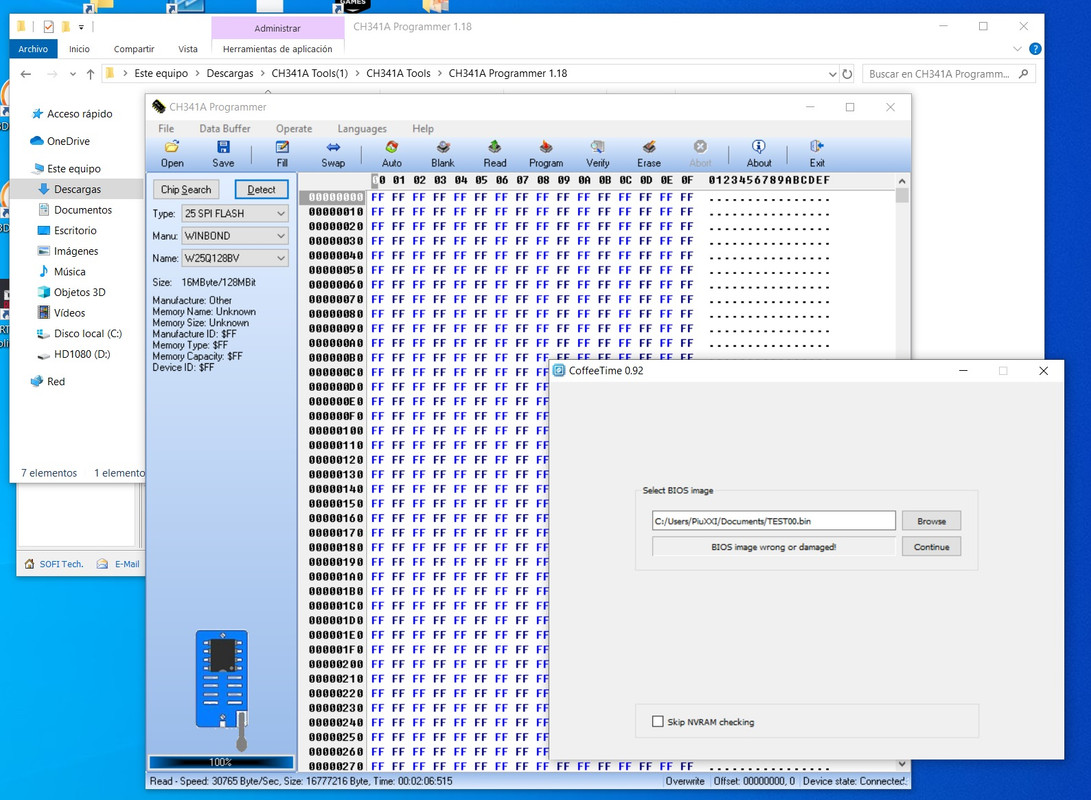This screenshot has height=800, width=1091.
Task: Click Explorer up-directory arrow
Action: [90, 74]
